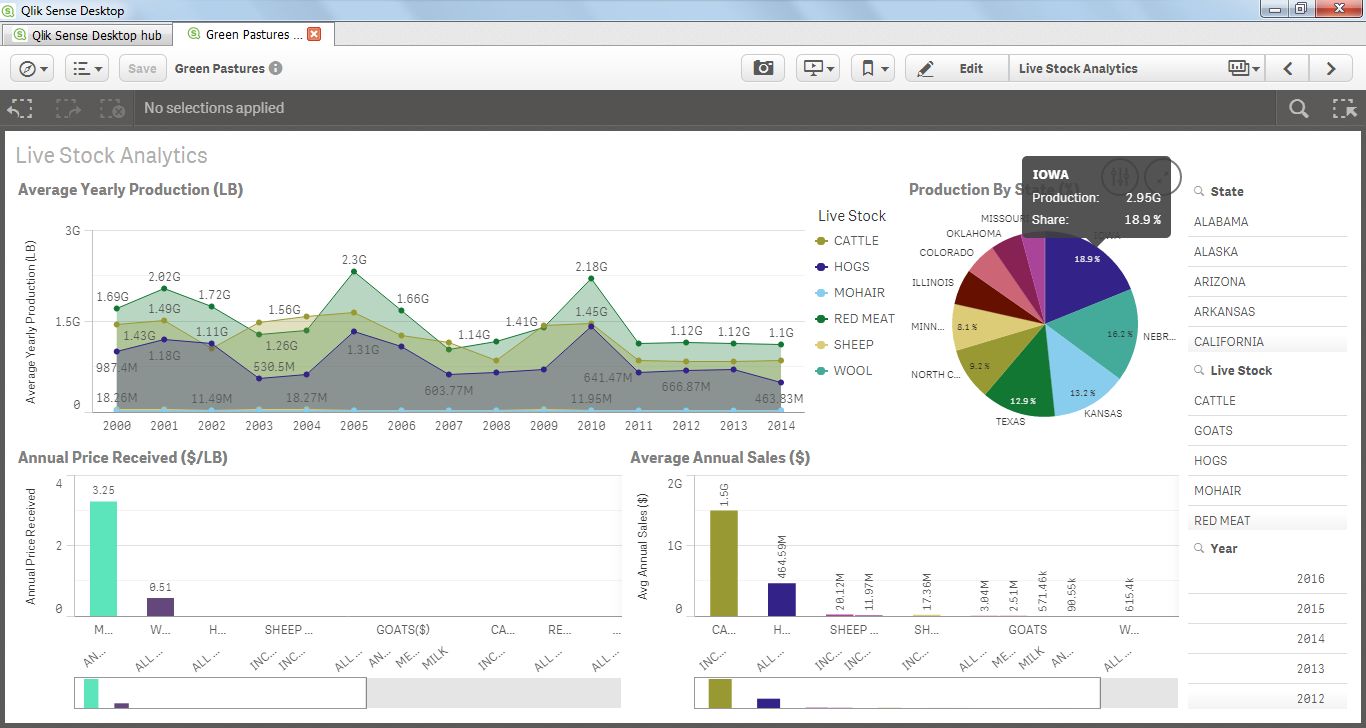Screen dimensions: 1366x728
Task: Click SHEEP legend entry
Action: (846, 345)
